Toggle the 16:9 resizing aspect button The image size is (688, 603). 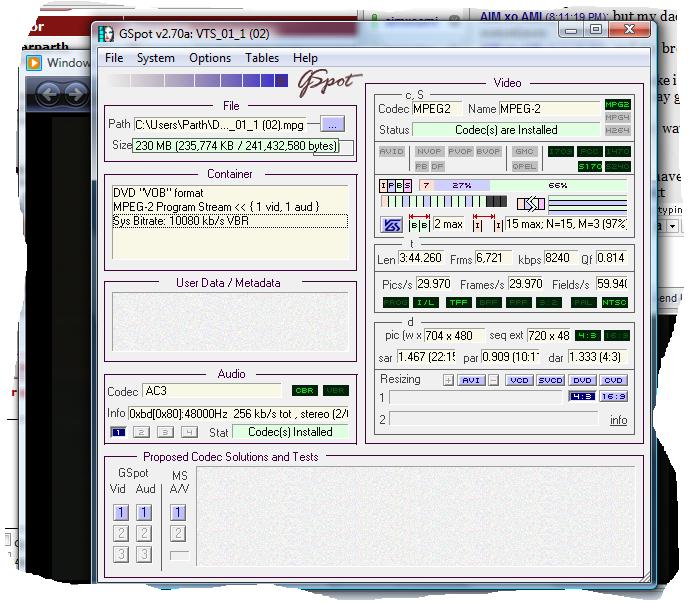click(613, 396)
